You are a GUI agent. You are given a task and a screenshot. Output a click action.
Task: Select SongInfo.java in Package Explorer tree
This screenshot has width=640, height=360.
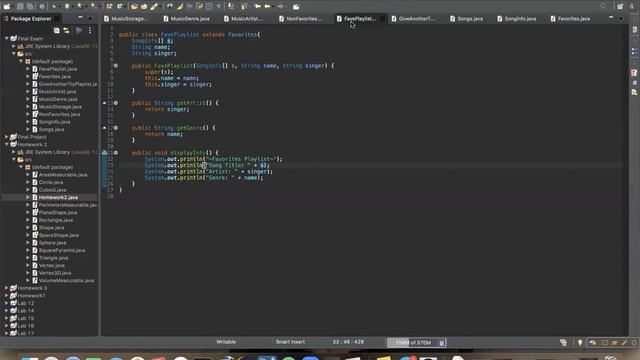(54, 122)
